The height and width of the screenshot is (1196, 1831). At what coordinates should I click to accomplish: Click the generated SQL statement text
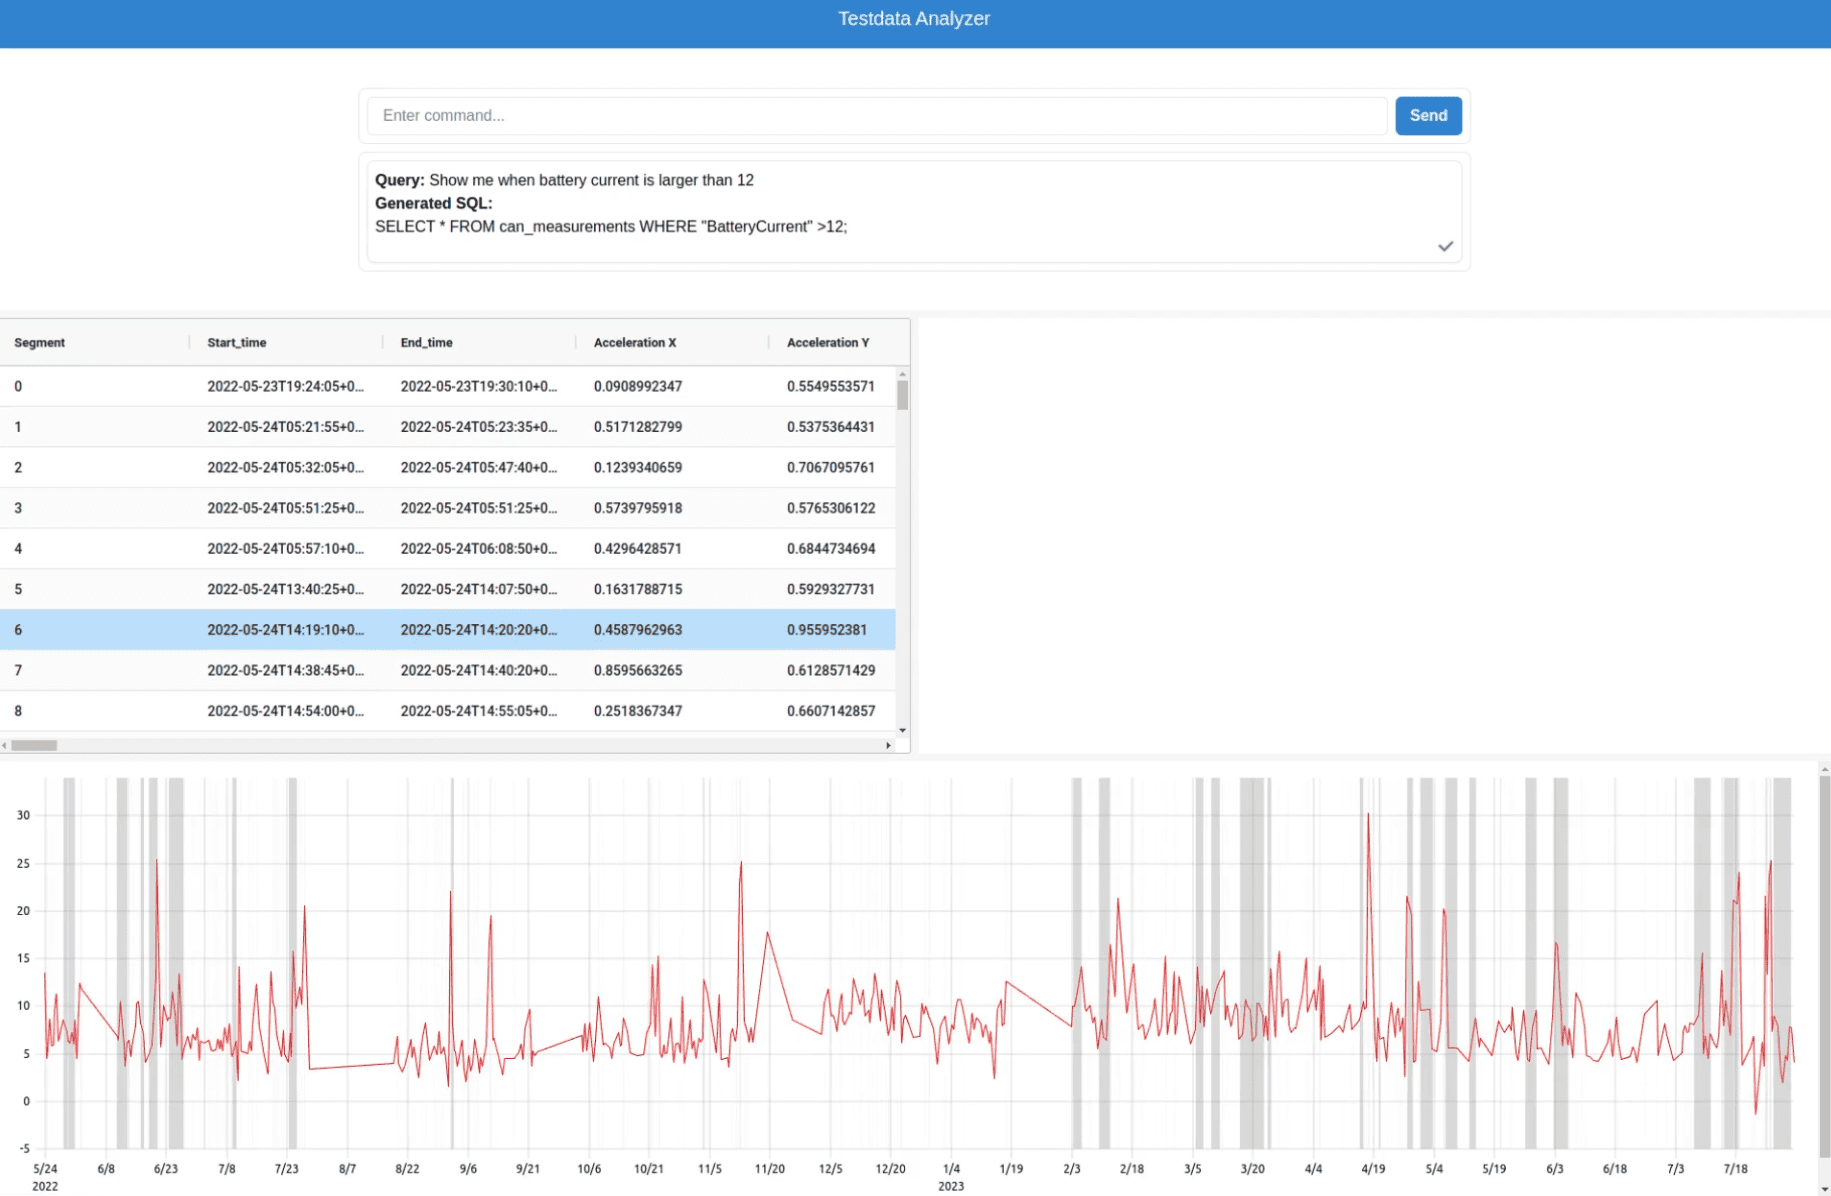[x=611, y=227]
